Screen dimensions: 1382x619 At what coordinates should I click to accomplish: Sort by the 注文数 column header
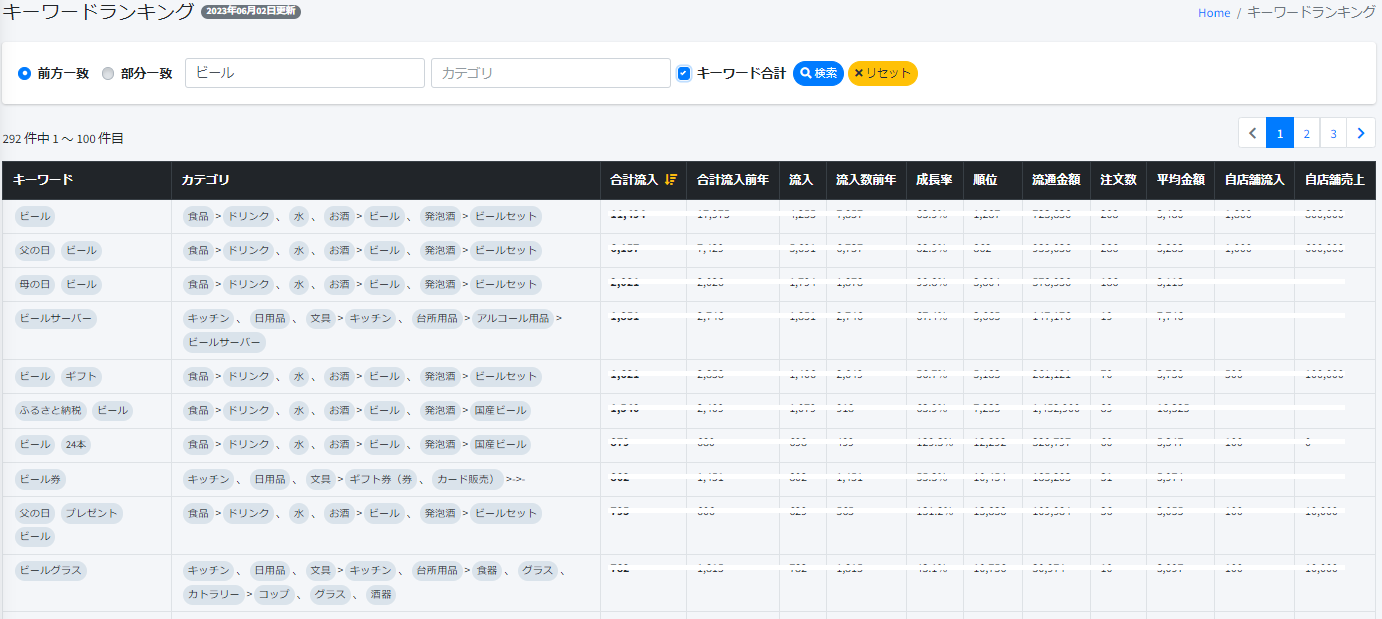(x=1118, y=180)
